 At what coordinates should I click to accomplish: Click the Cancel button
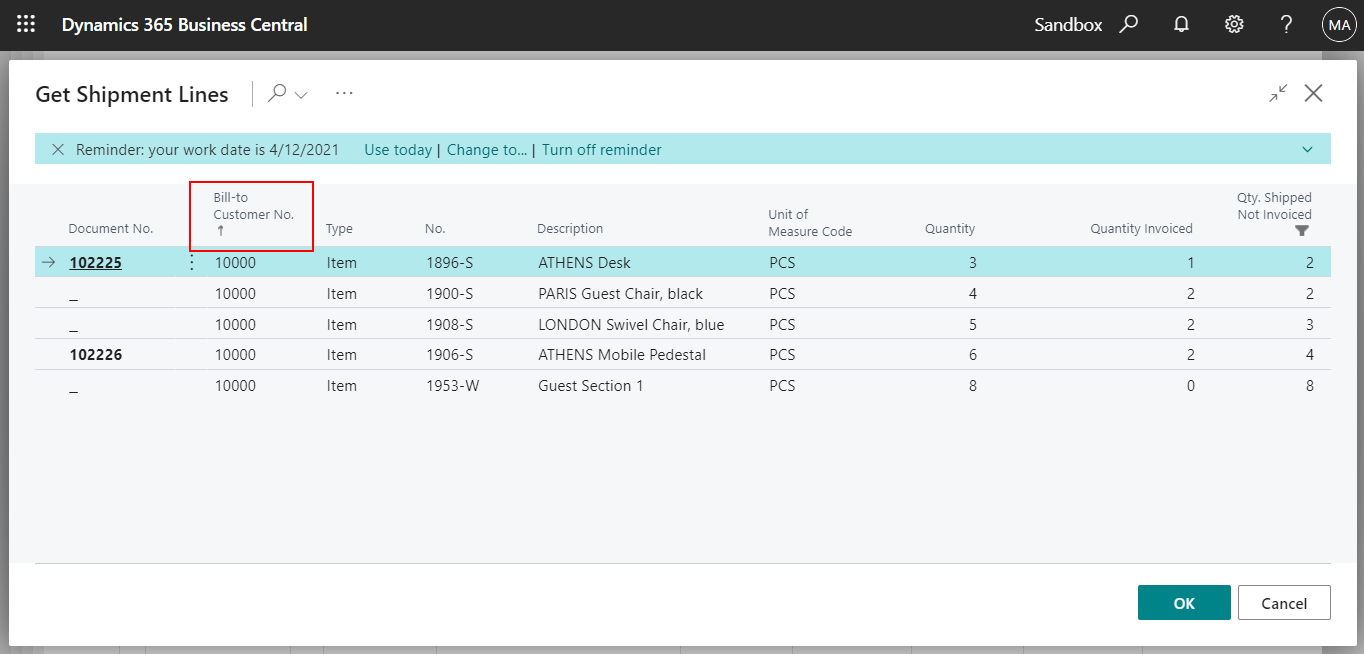point(1284,602)
